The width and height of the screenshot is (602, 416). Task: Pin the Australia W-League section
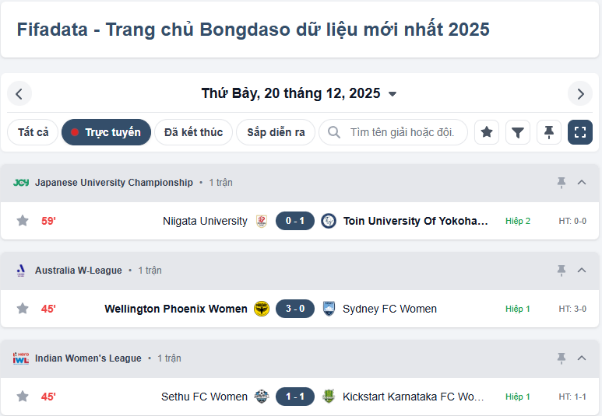tap(561, 270)
